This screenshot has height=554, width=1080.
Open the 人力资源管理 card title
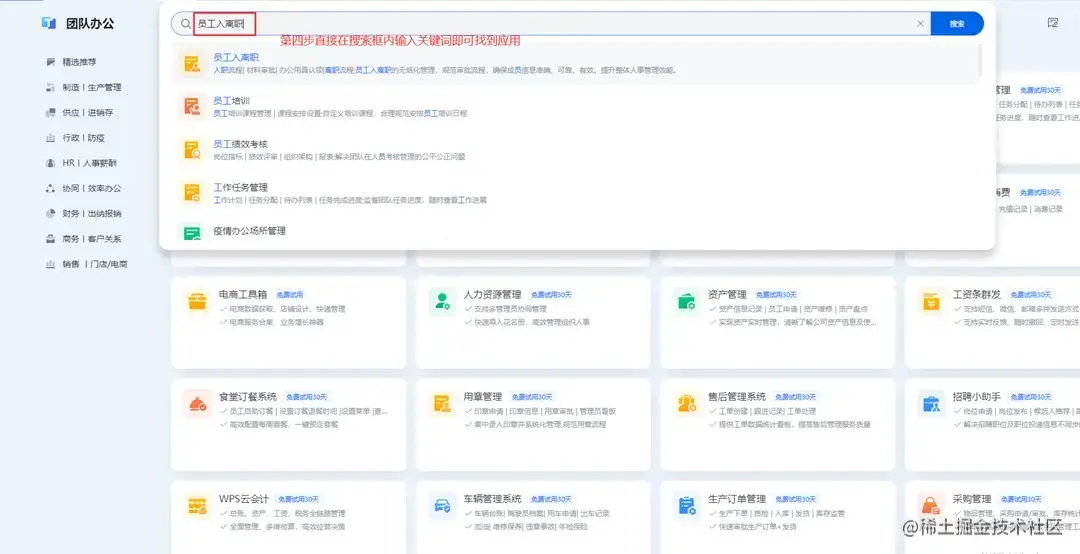pyautogui.click(x=492, y=295)
